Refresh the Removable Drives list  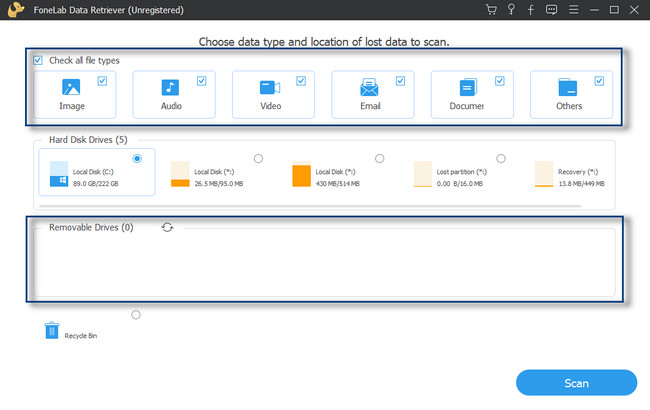pyautogui.click(x=167, y=227)
